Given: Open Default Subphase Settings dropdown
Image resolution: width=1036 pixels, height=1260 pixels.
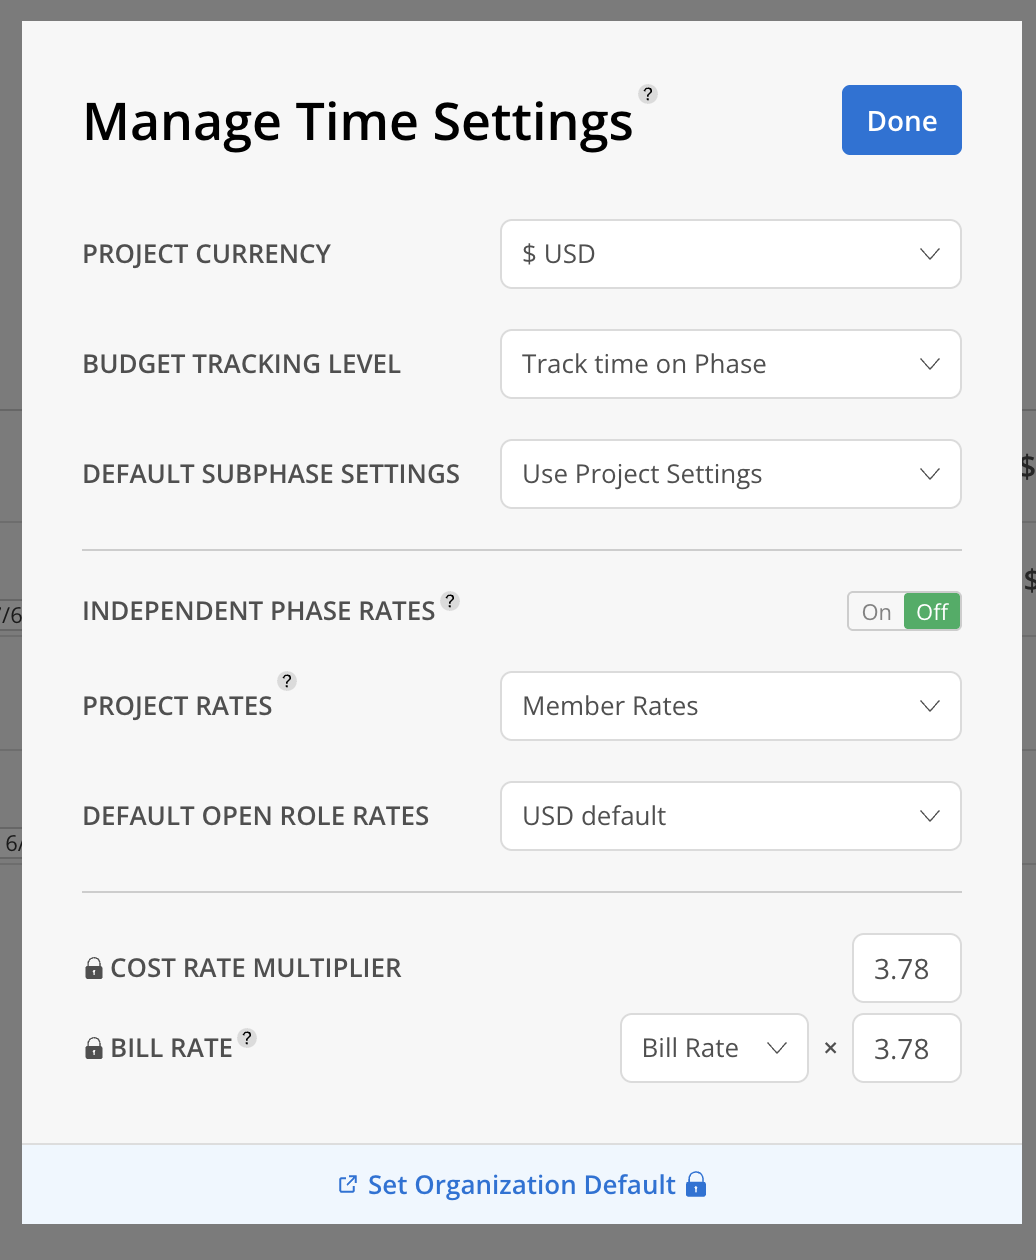Looking at the screenshot, I should click(731, 474).
